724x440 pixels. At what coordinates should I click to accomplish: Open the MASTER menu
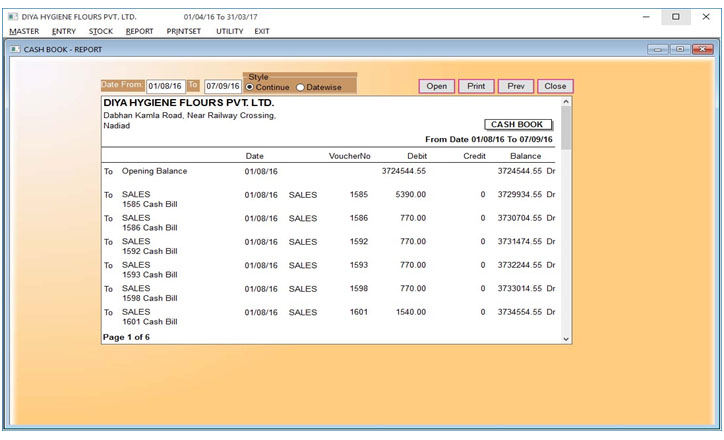tap(24, 31)
